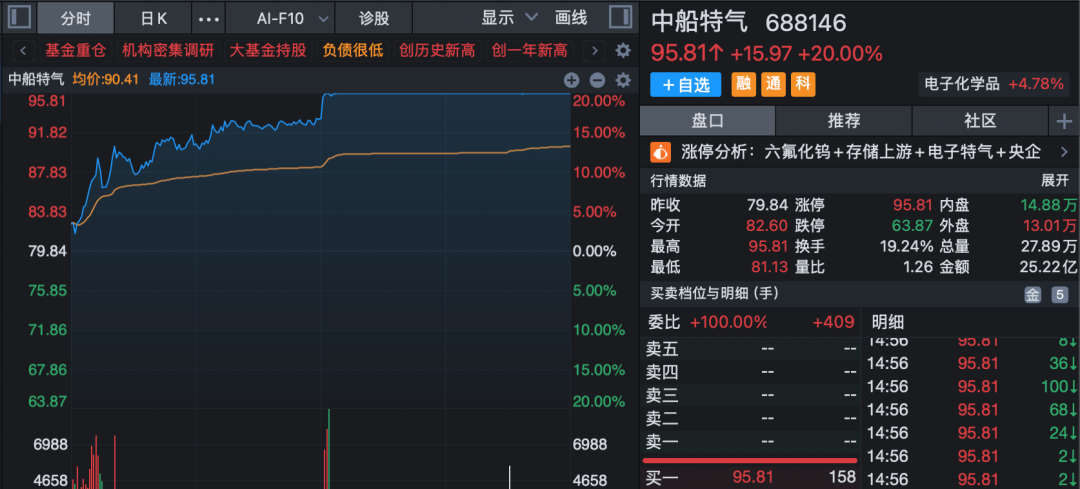Click the 机构密集调研 tag

[x=167, y=50]
